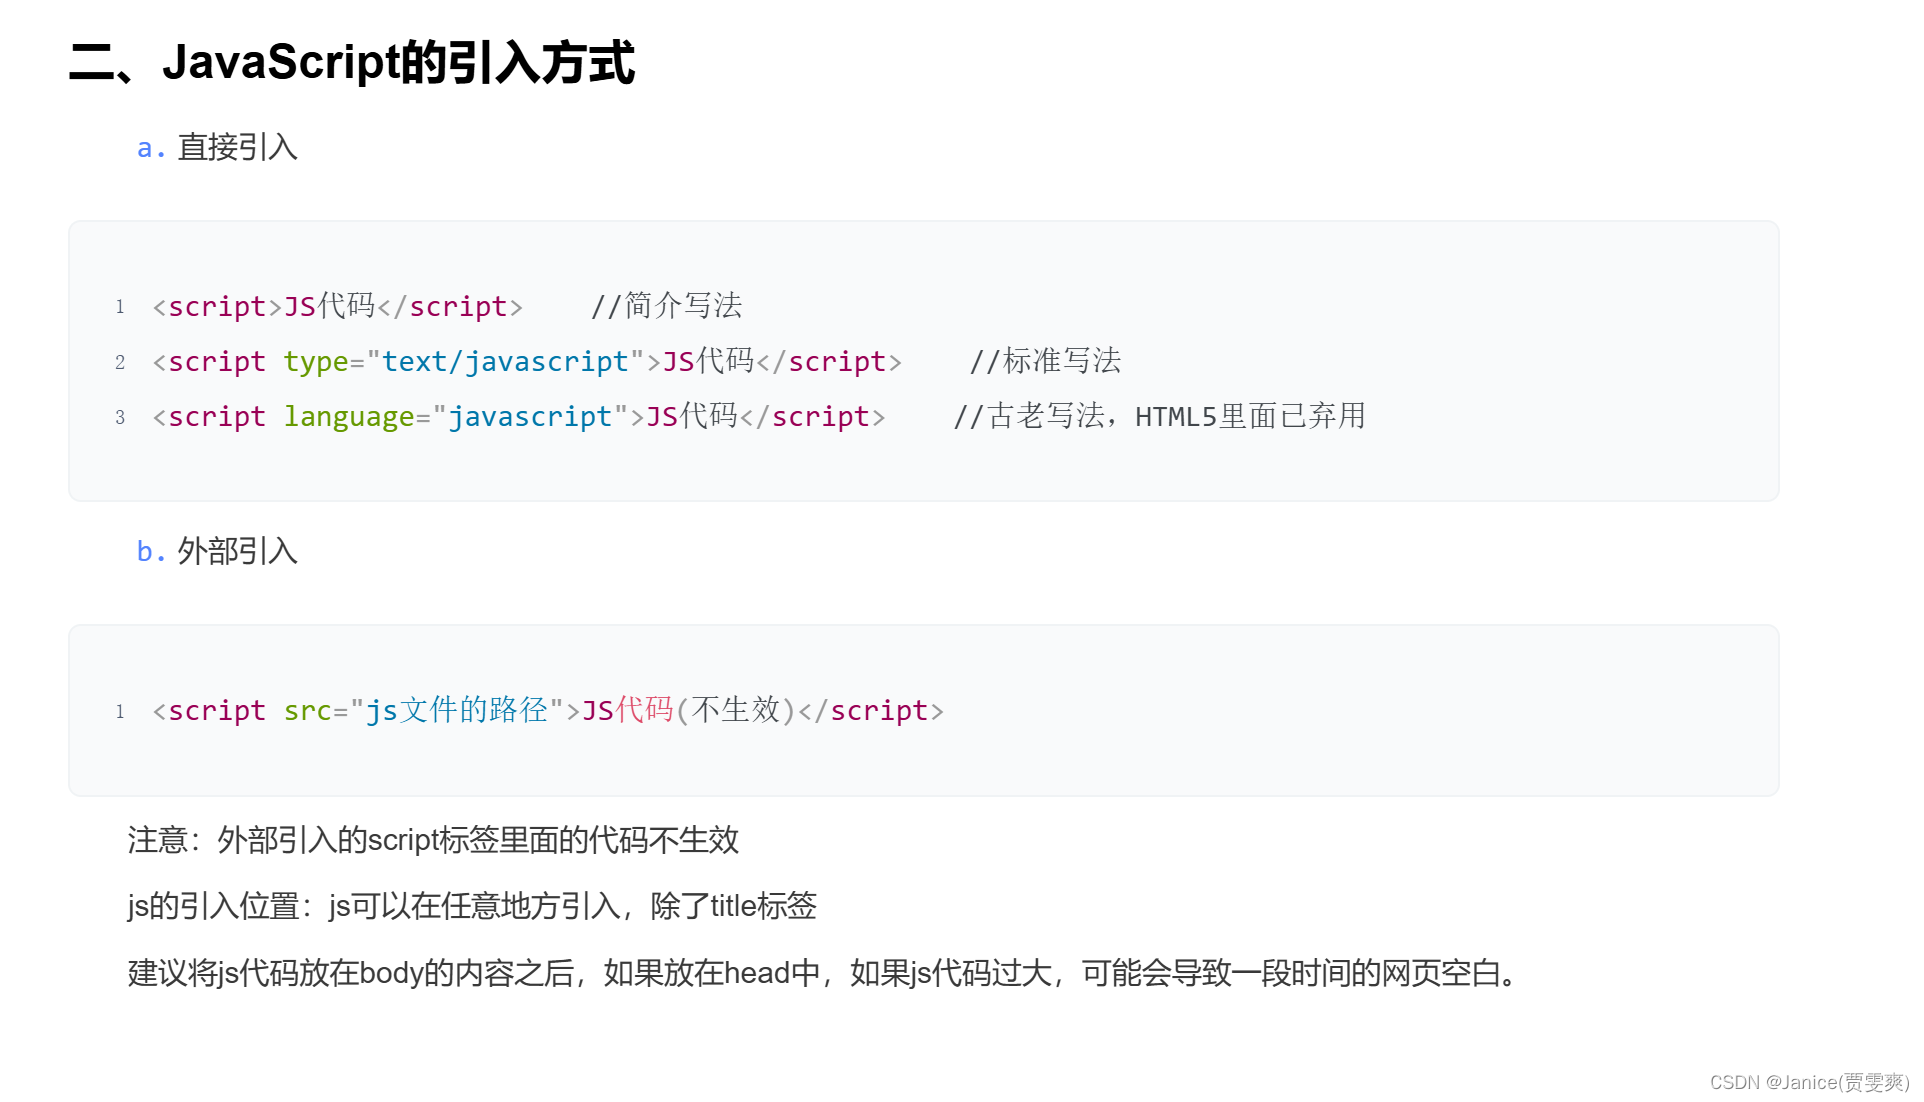Click the paragraph beginning "建议将js代码放在body"
This screenshot has height=1102, width=1924.
823,973
